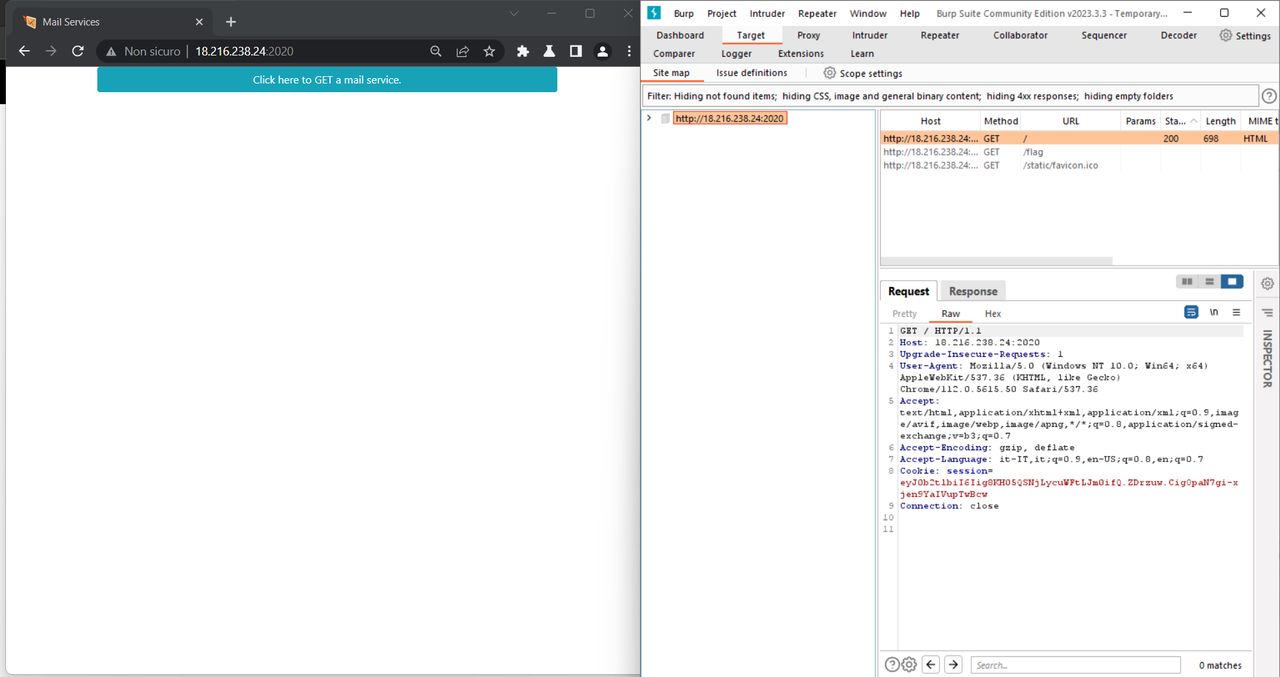This screenshot has height=677, width=1280.
Task: Open Inspector settings gear icon
Action: pos(1267,283)
